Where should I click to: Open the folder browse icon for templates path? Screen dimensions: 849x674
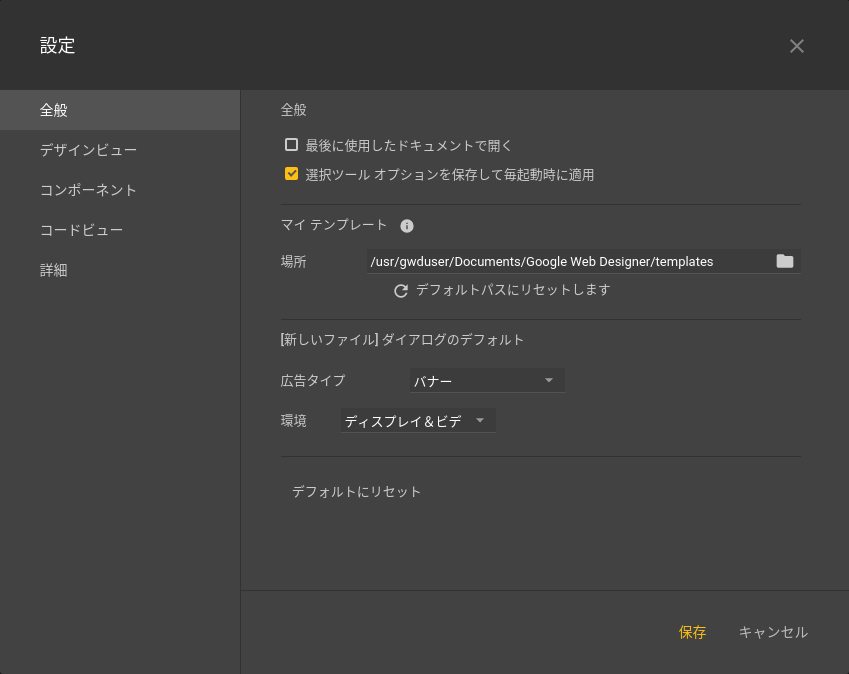click(785, 261)
